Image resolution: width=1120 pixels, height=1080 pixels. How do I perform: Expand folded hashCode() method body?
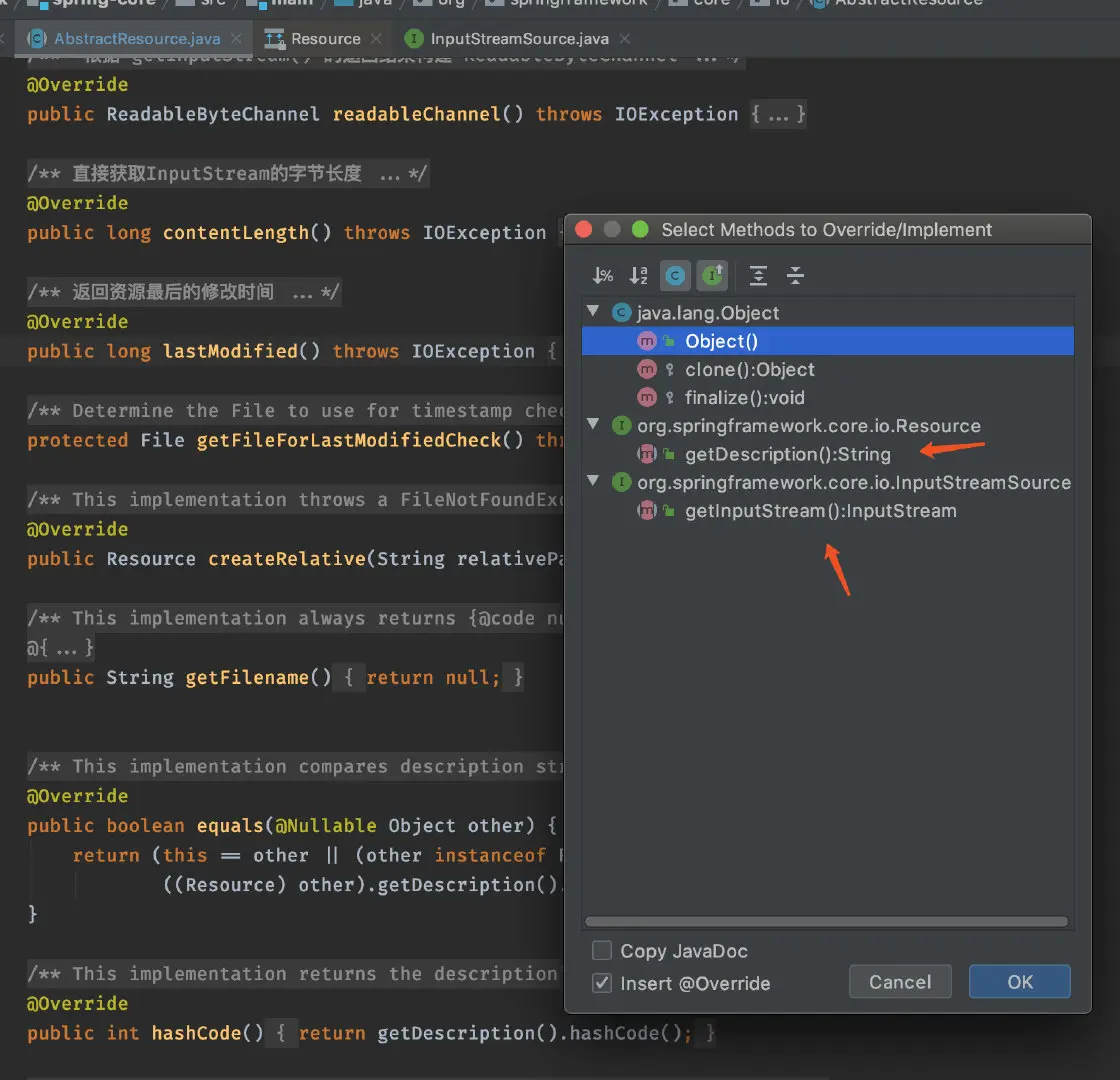[490, 1033]
